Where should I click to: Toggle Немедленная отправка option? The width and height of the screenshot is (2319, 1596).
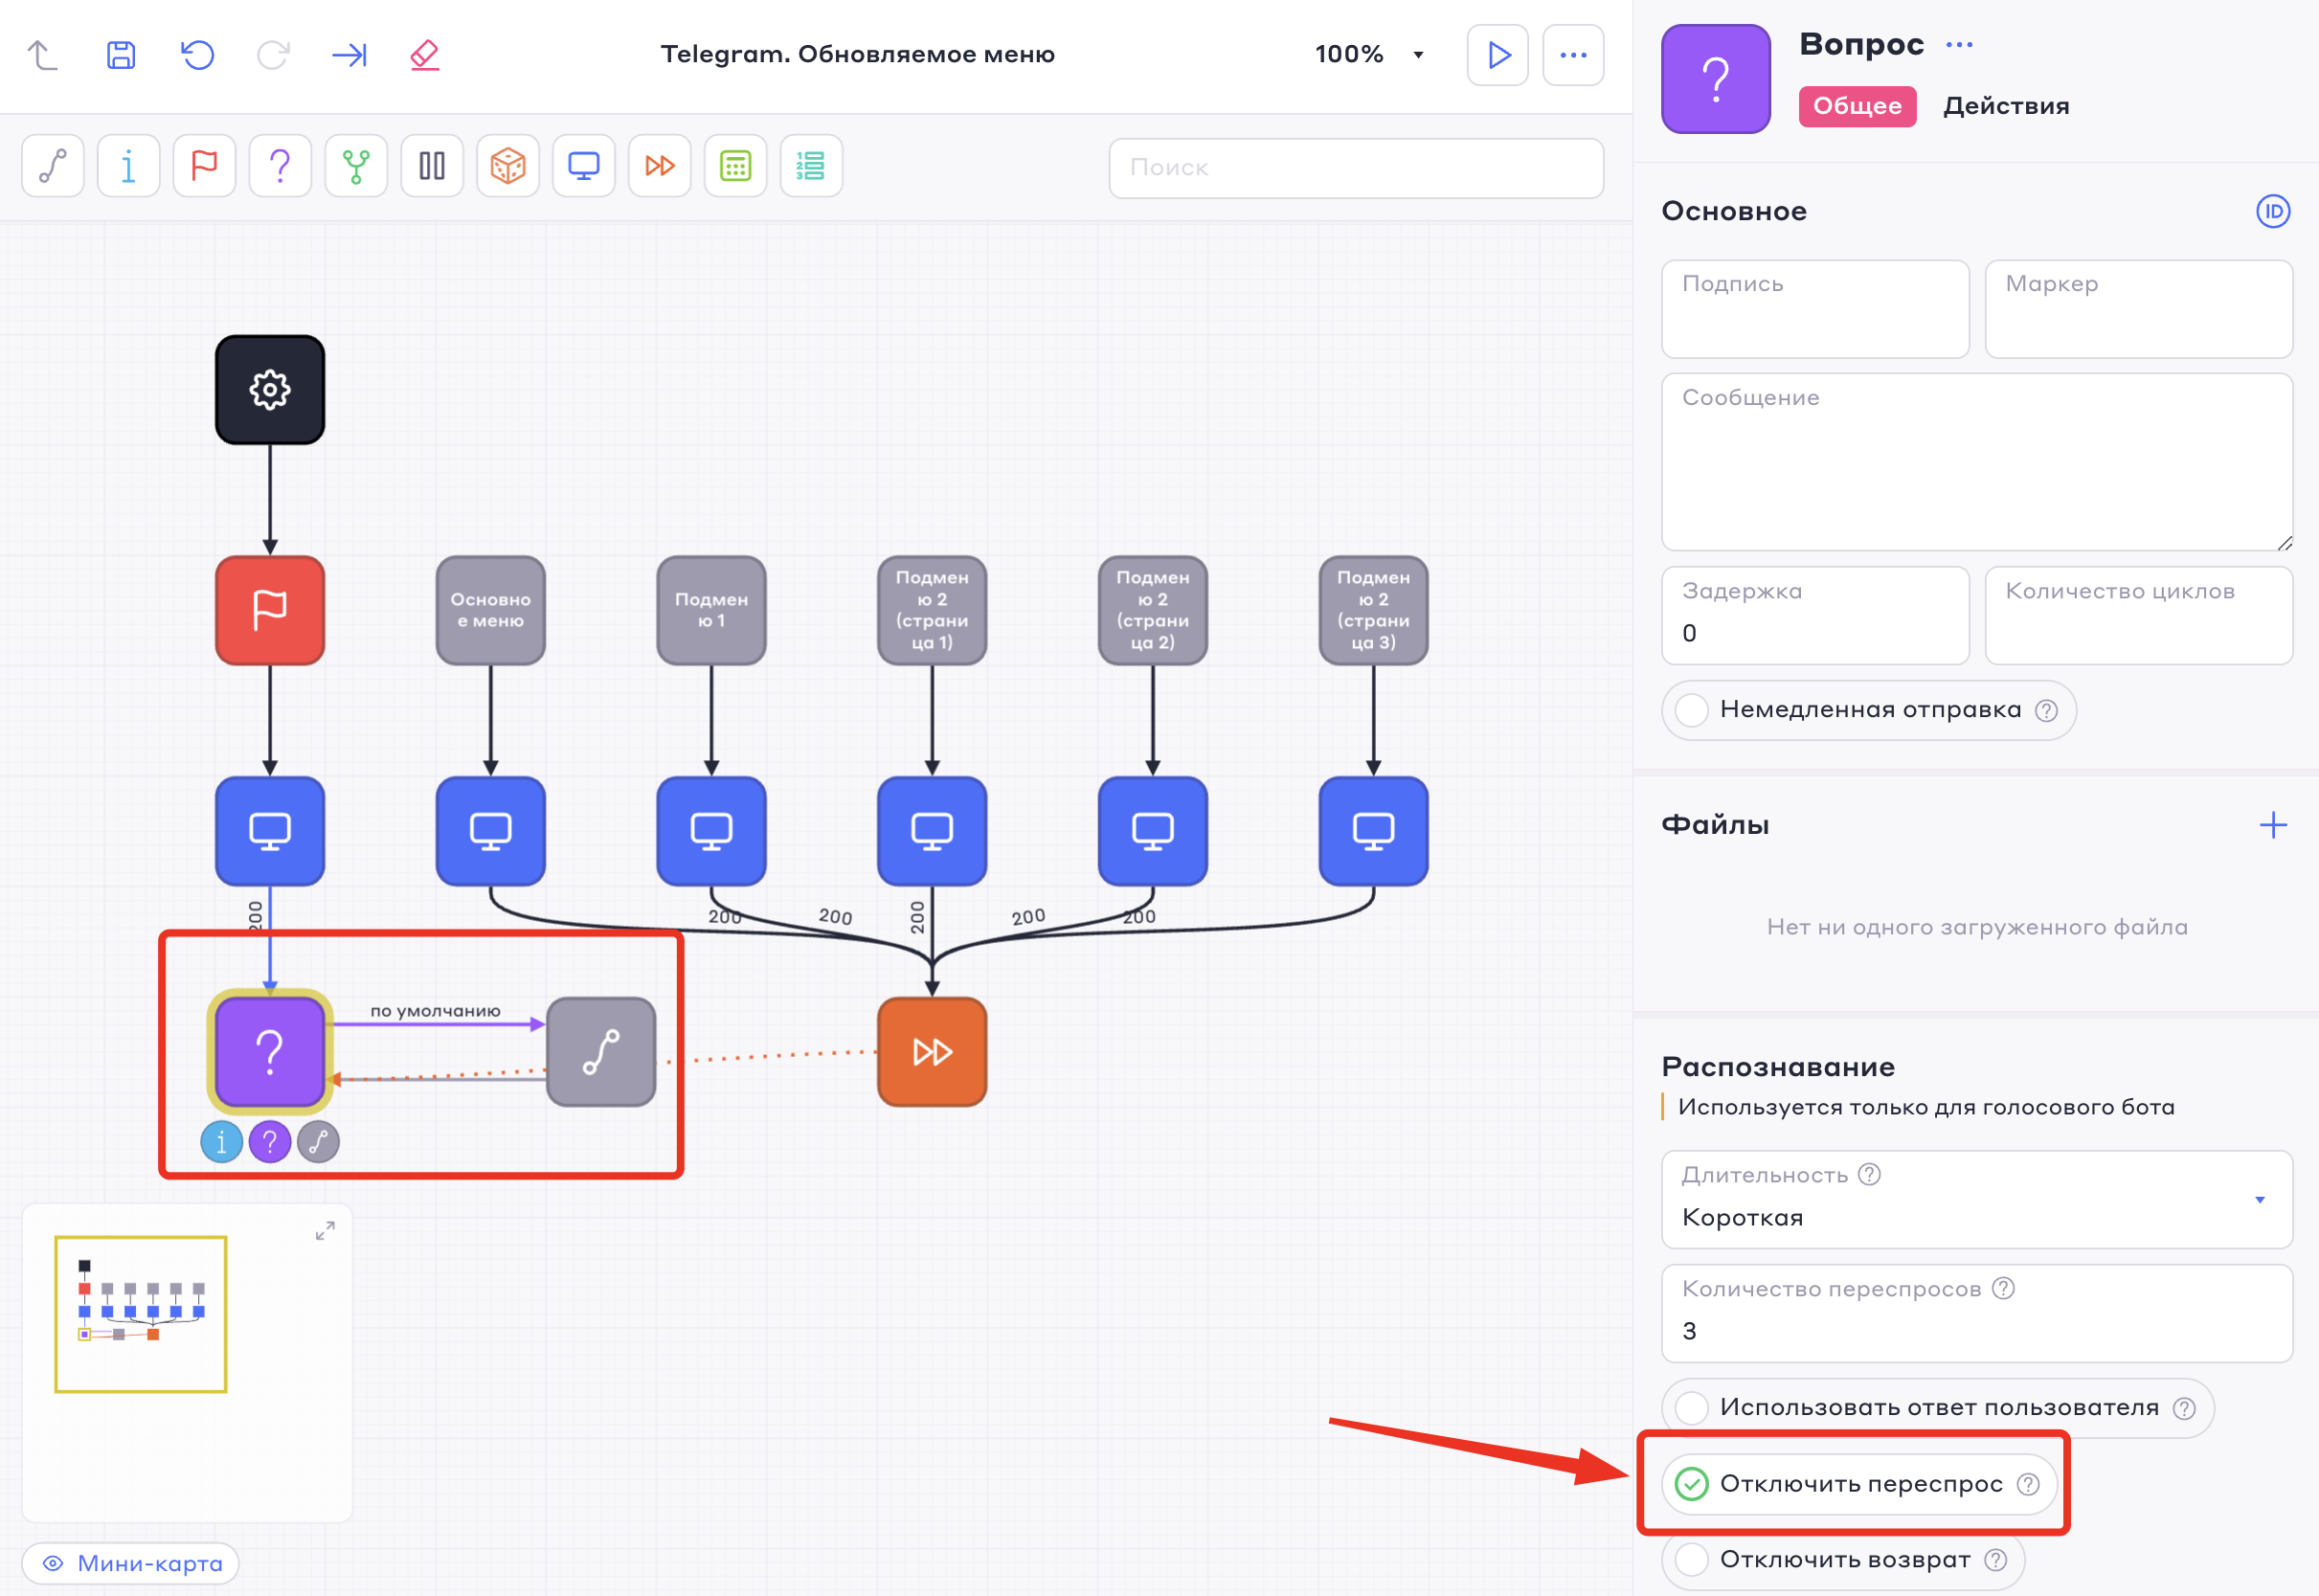coord(1691,710)
